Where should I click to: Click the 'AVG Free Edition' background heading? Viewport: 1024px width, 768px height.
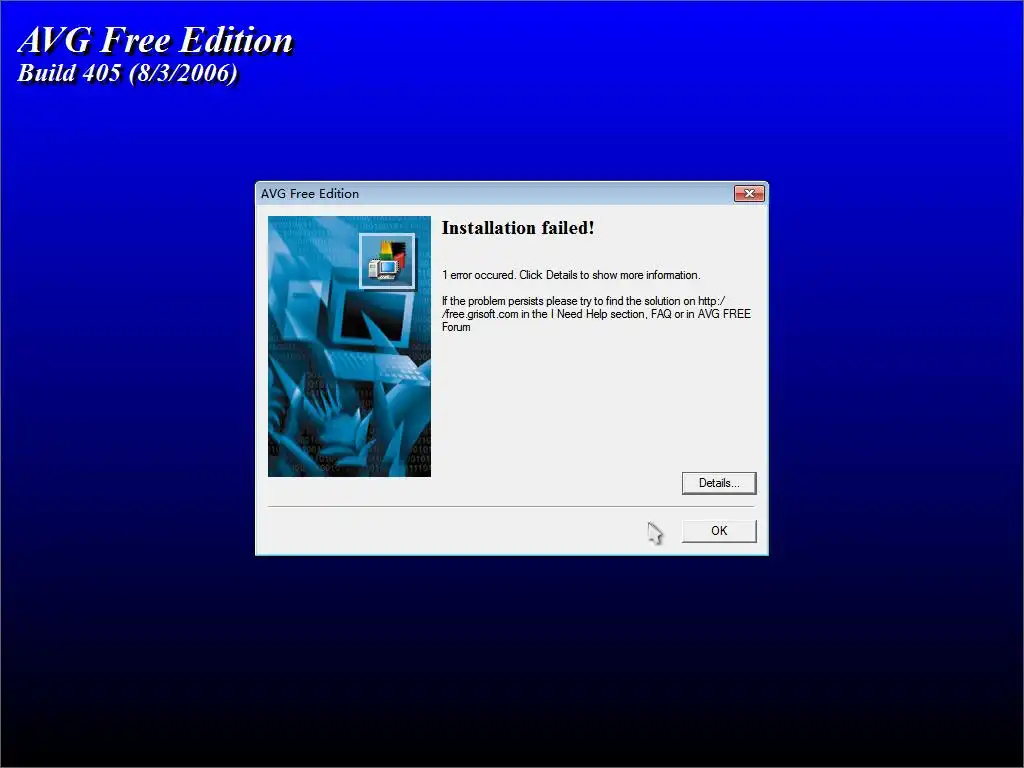tap(155, 40)
